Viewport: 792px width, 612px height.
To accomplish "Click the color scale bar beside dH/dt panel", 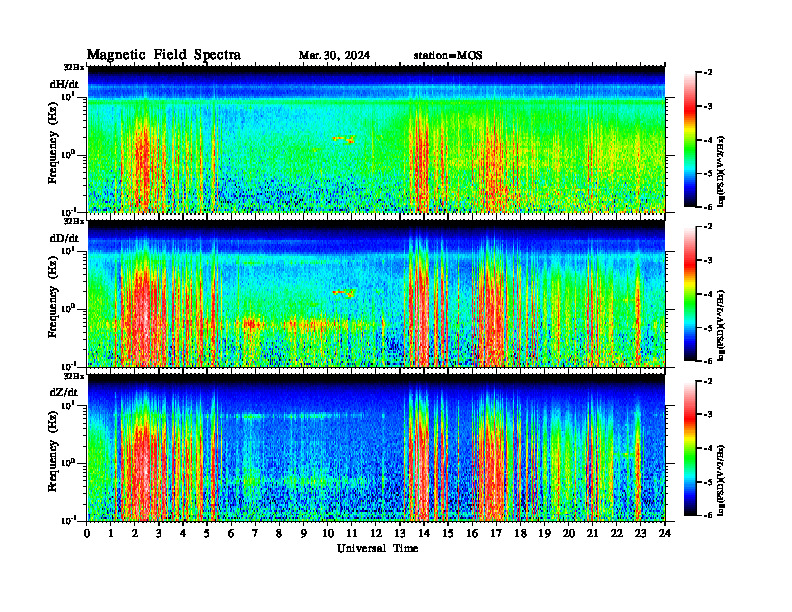I will pos(690,139).
